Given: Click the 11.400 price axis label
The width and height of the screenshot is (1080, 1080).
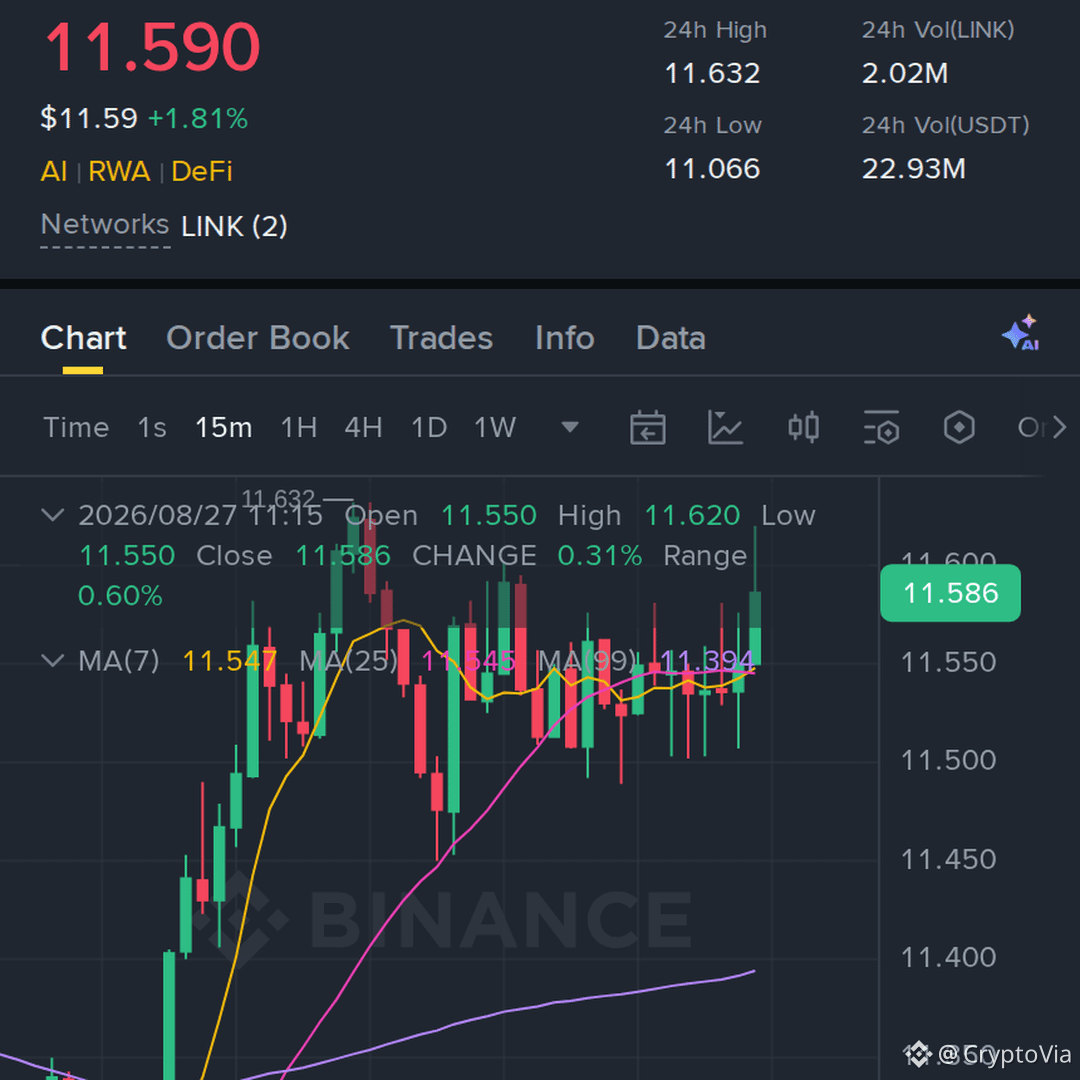Looking at the screenshot, I should 948,957.
